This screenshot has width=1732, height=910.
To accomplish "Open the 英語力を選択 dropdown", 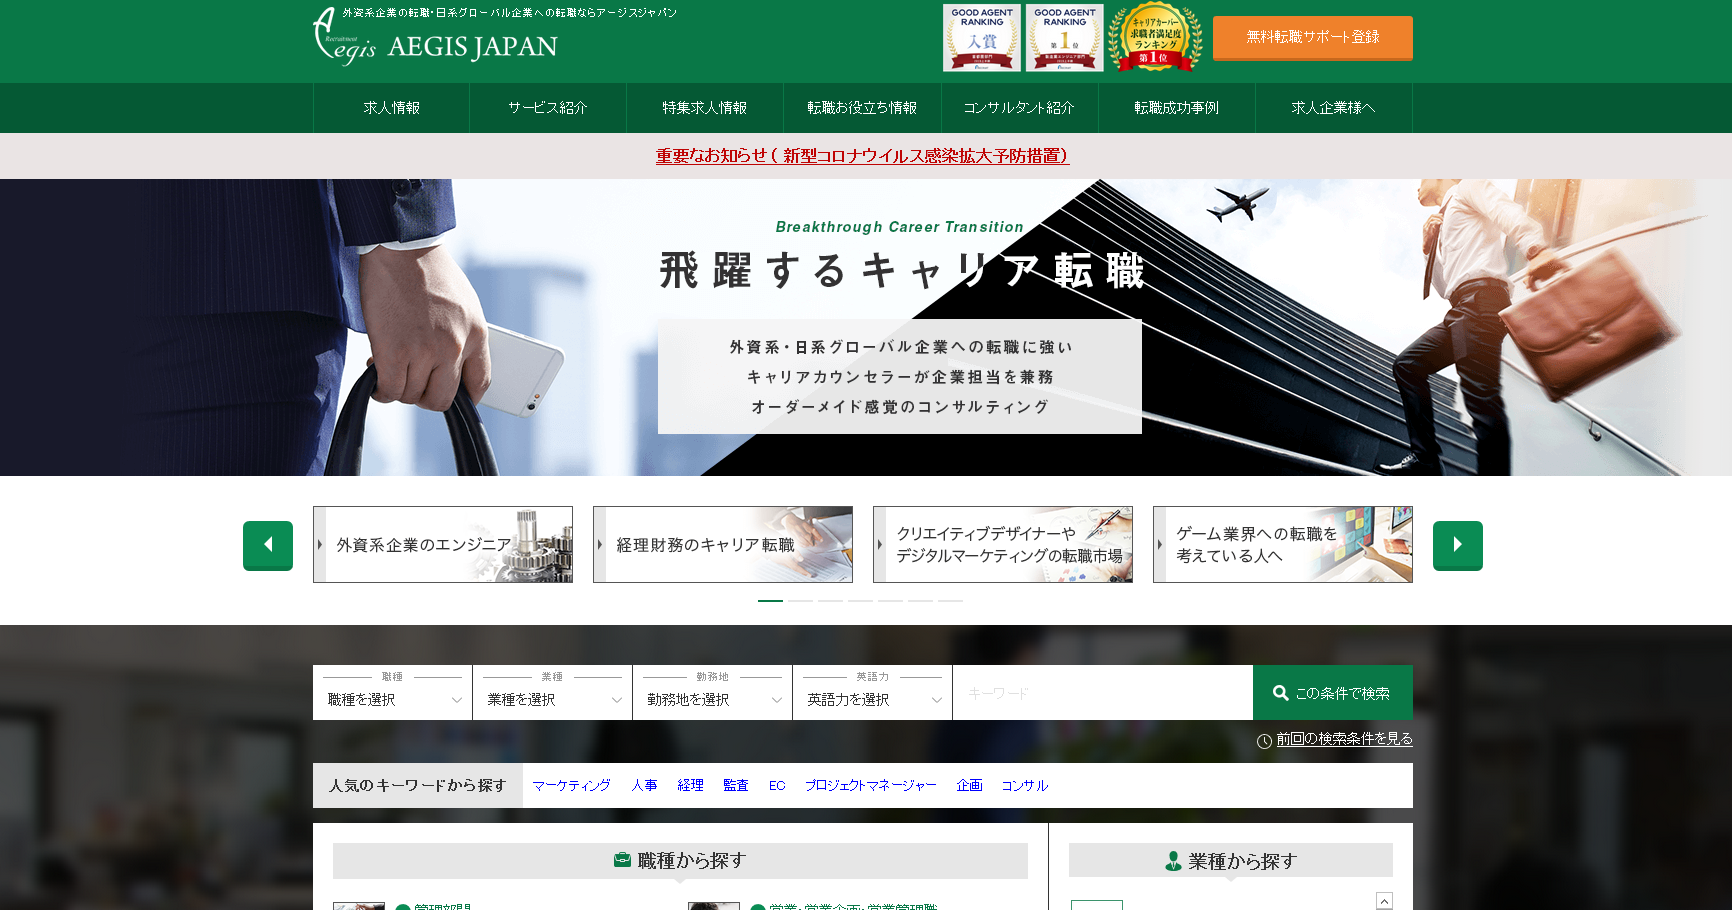I will pyautogui.click(x=872, y=698).
